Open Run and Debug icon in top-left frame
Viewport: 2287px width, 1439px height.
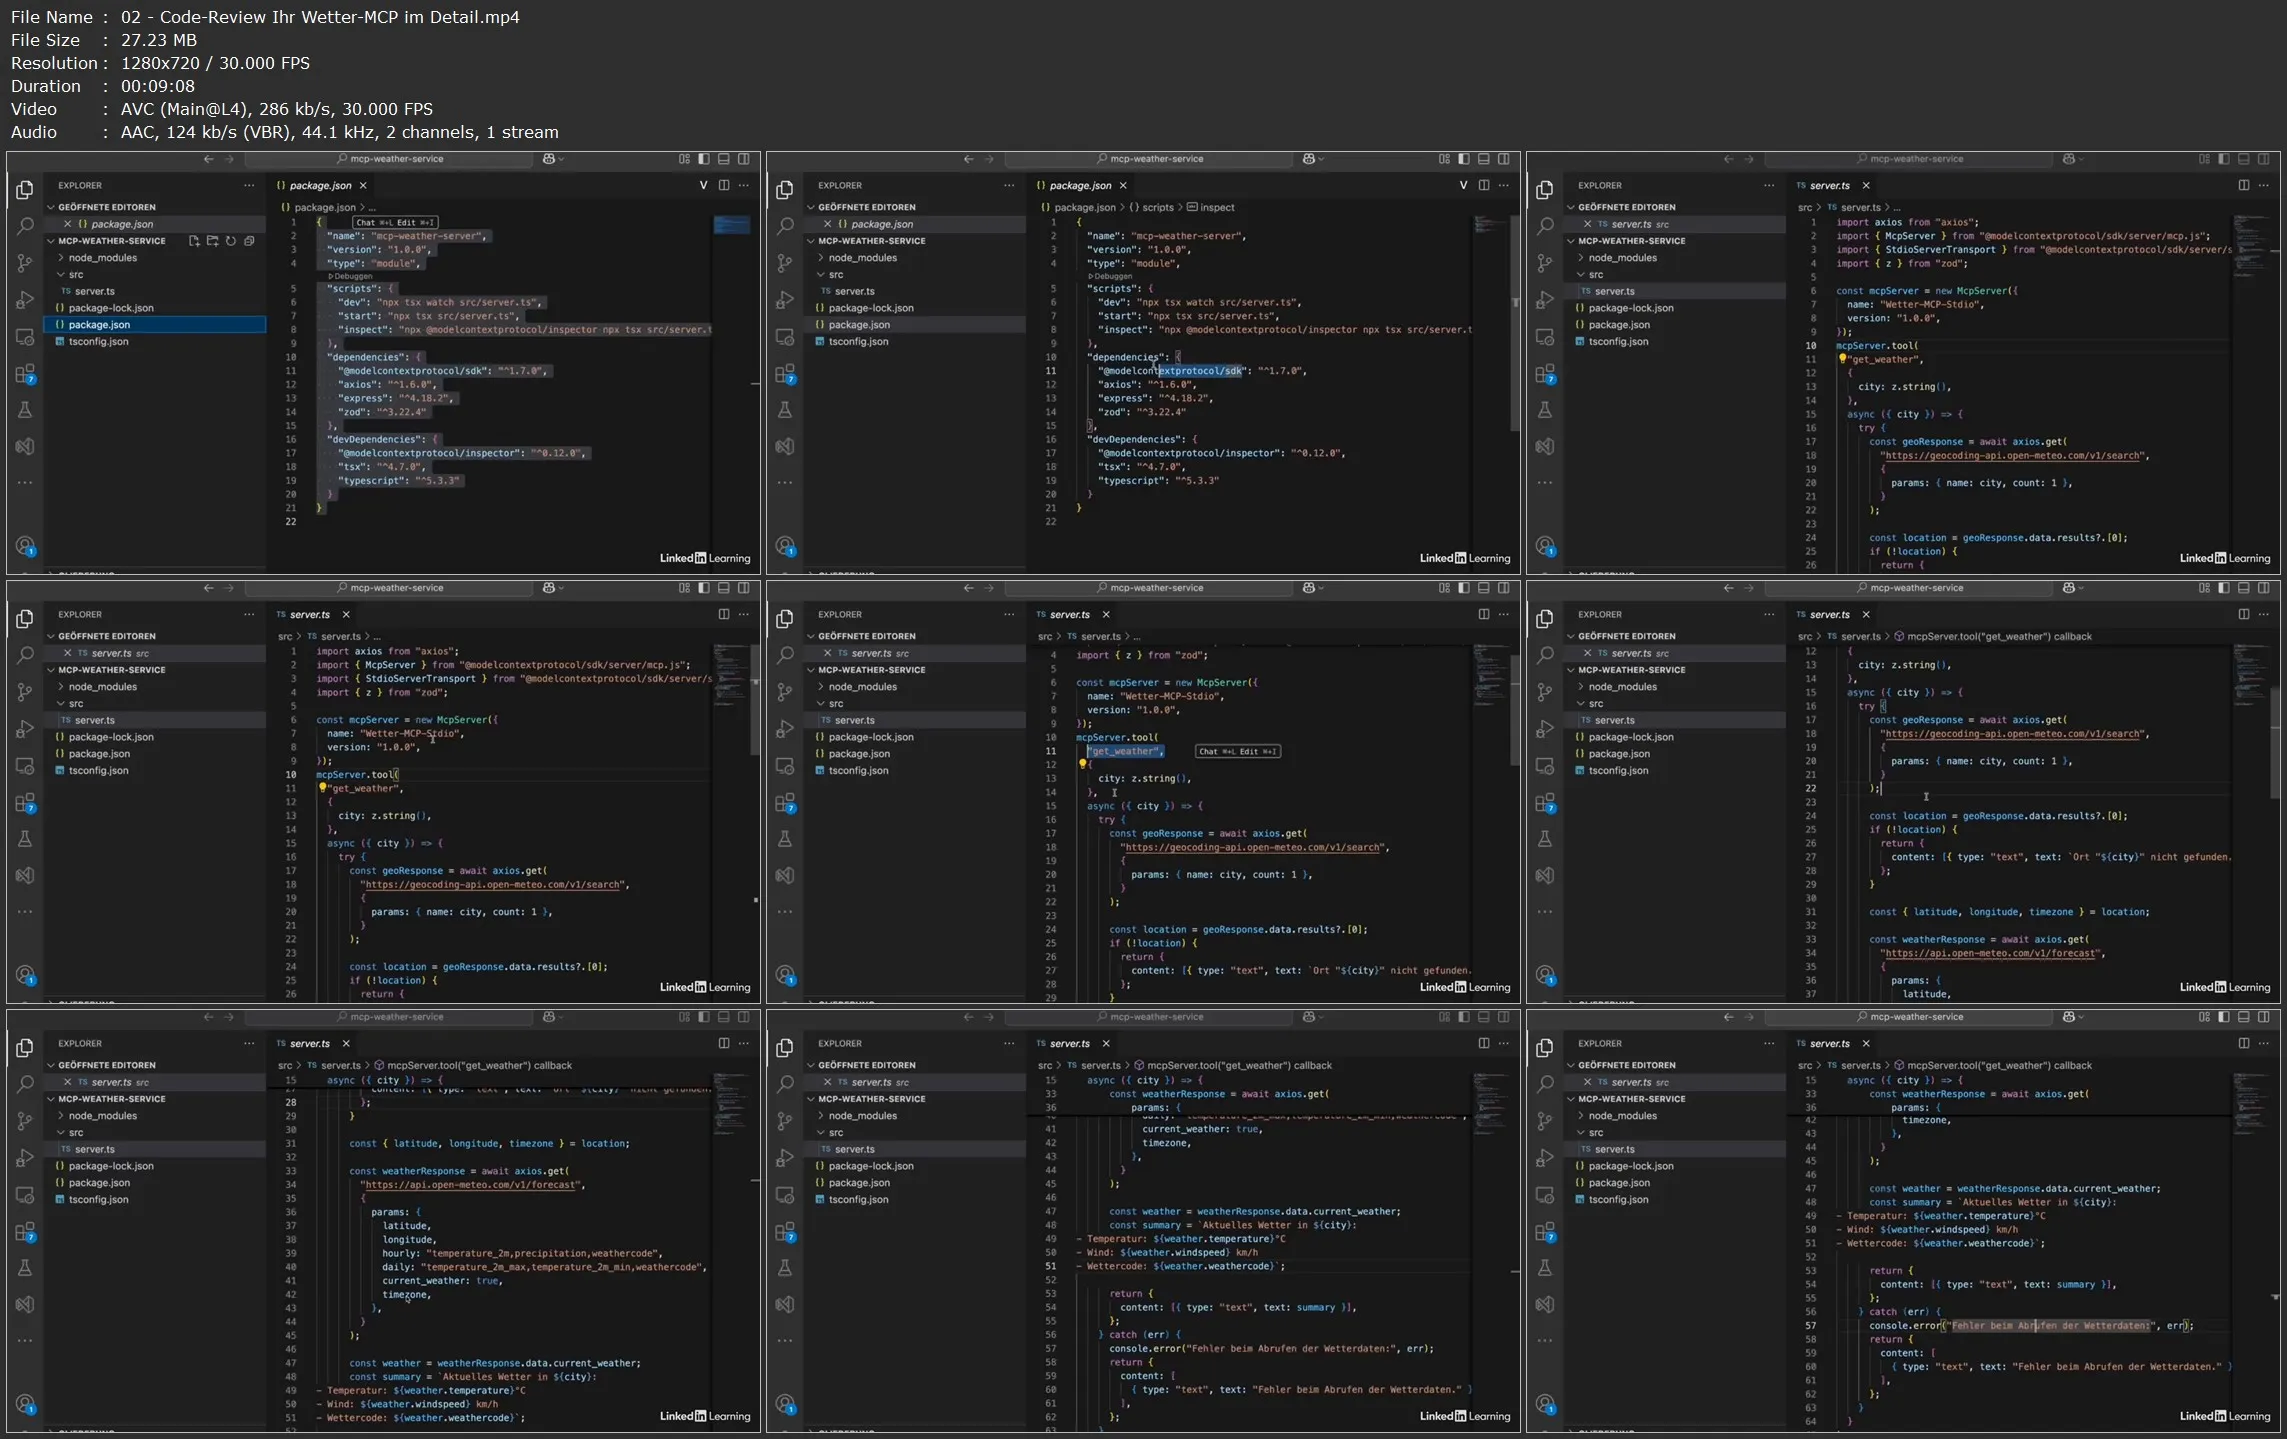pyautogui.click(x=25, y=300)
